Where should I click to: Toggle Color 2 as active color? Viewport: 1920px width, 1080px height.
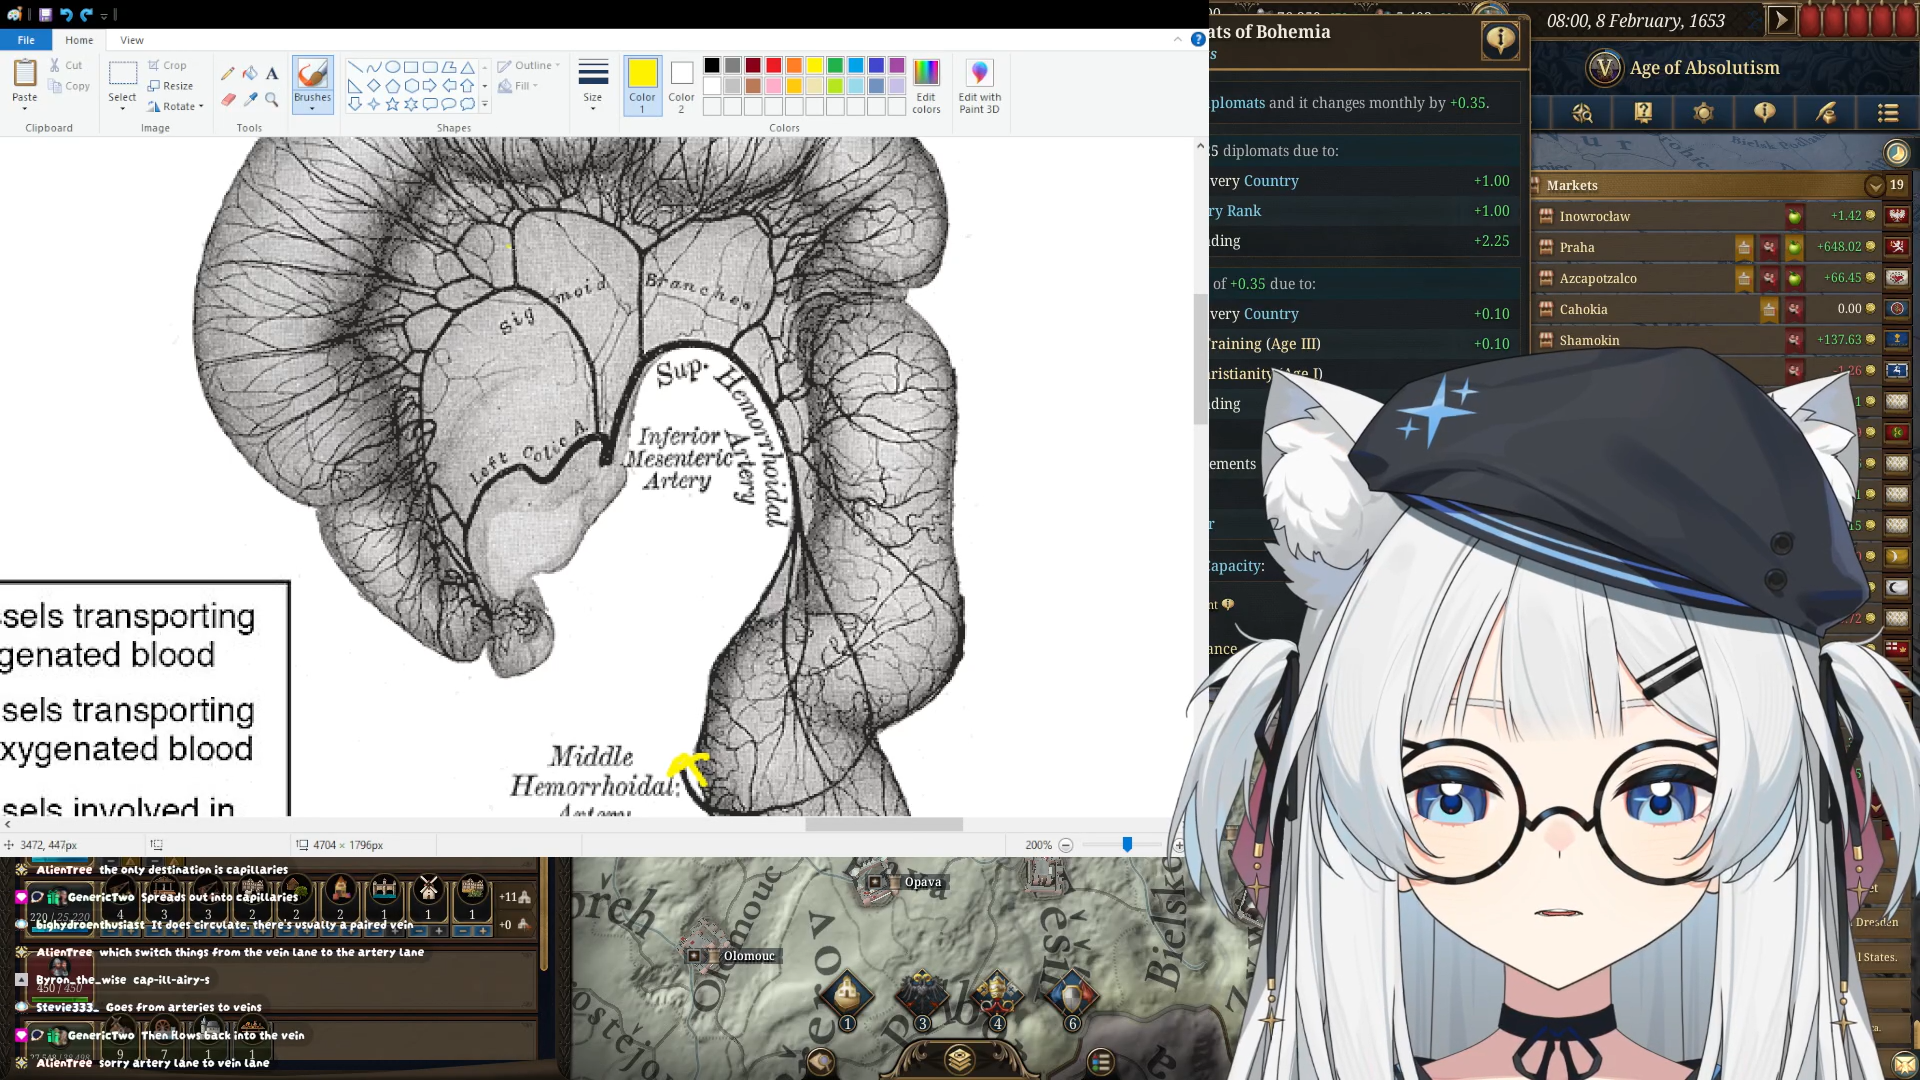[681, 85]
